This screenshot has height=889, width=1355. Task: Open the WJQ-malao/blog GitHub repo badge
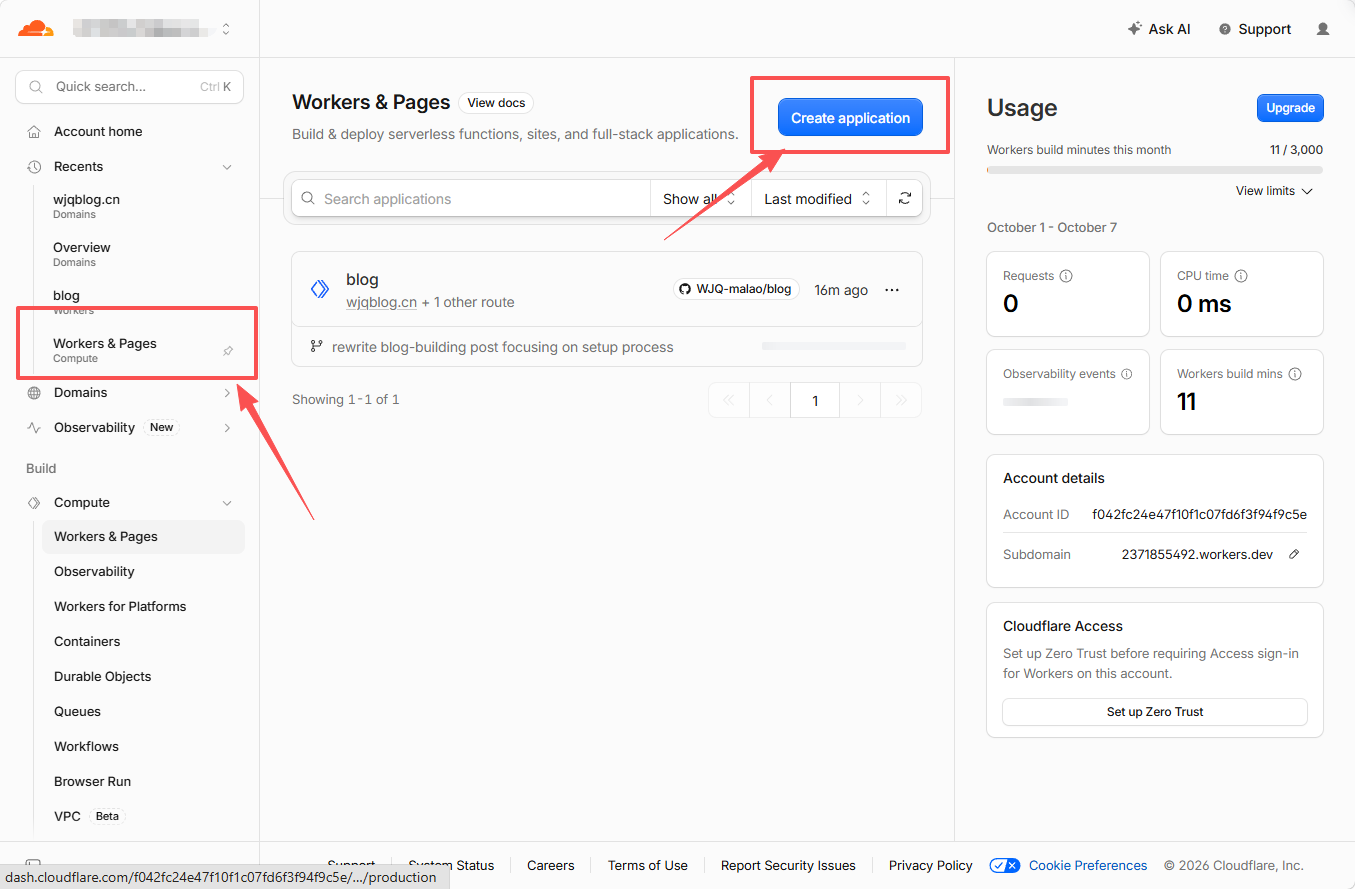735,289
